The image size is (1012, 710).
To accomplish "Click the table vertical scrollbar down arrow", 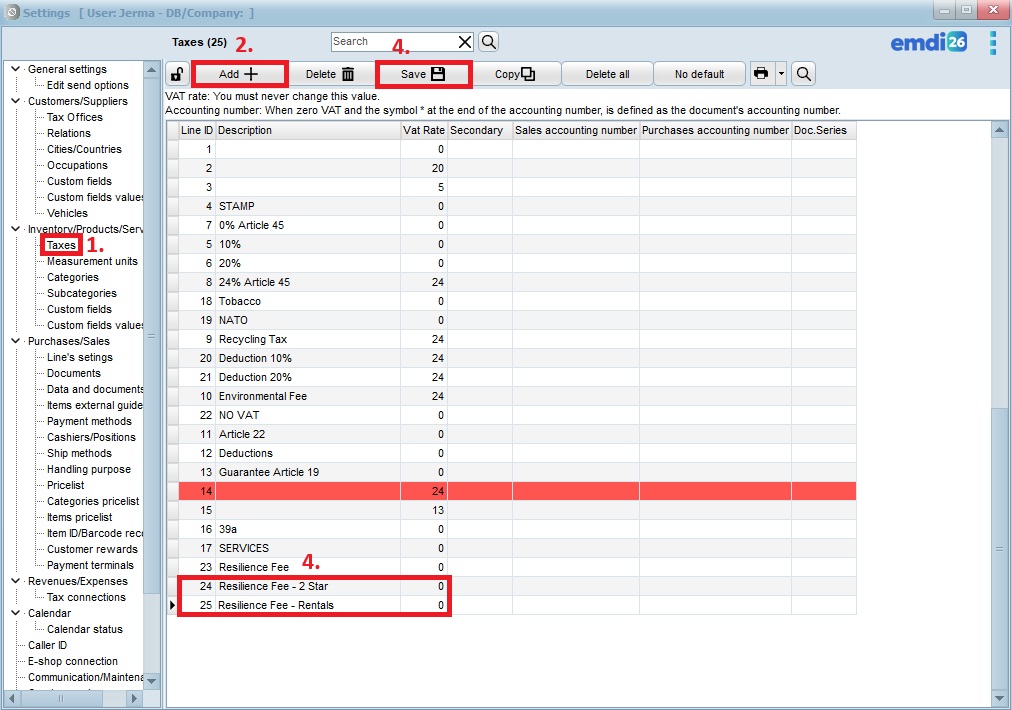I will click(999, 698).
